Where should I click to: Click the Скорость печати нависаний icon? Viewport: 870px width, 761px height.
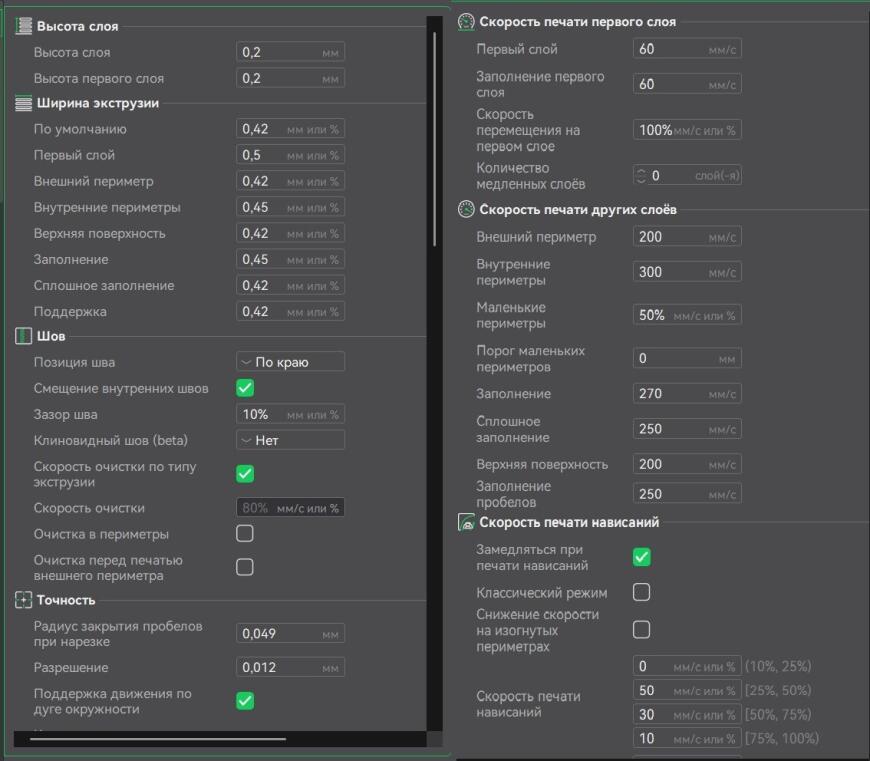coord(466,522)
